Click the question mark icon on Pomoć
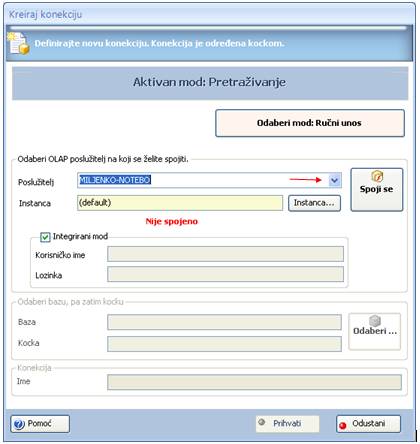 19,424
